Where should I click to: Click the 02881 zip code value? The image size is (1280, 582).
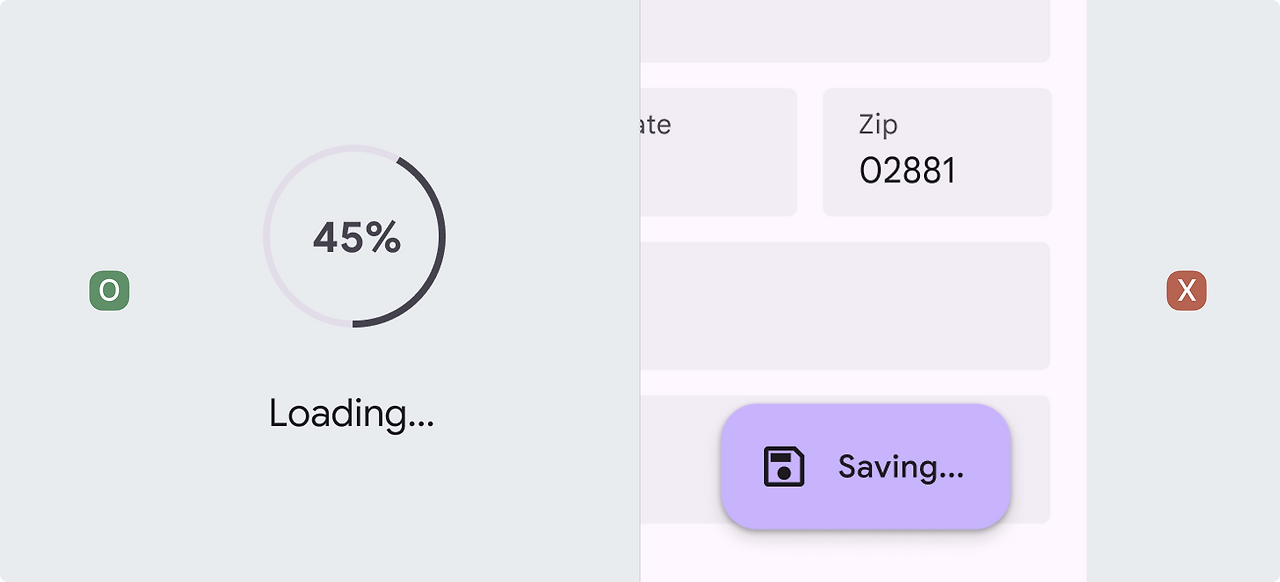pos(908,171)
